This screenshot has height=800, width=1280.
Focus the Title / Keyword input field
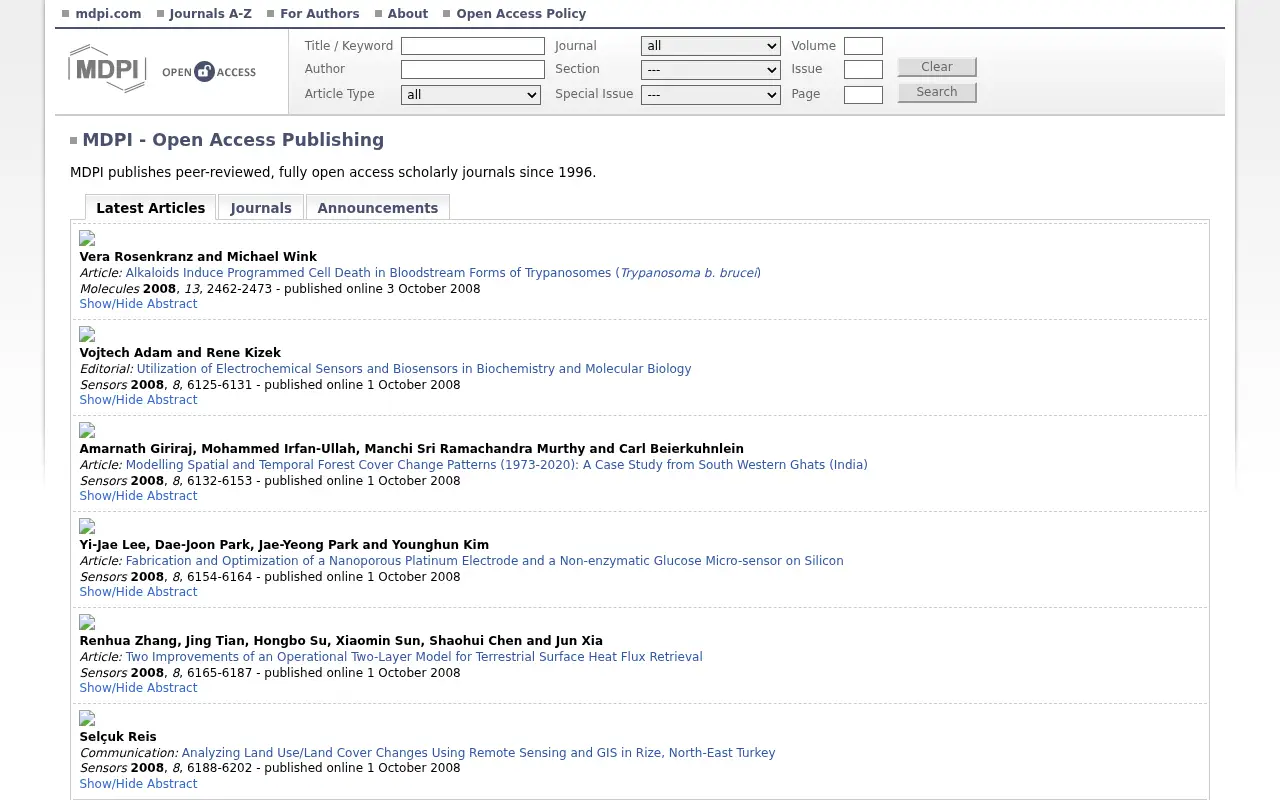click(473, 46)
